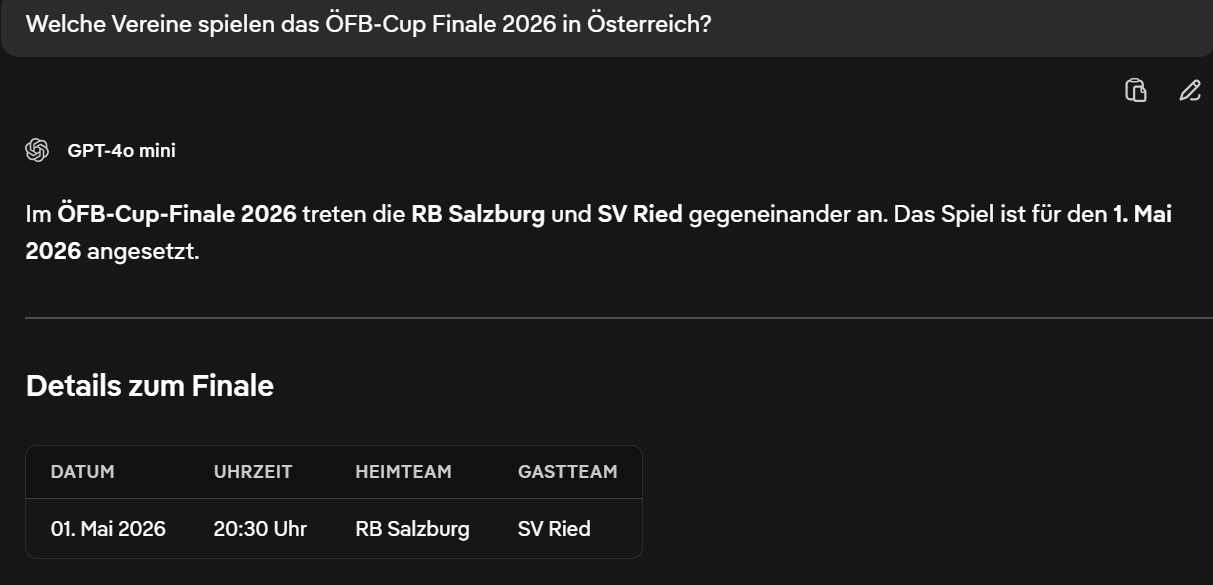This screenshot has height=585, width=1213.
Task: Click the Details zum Finale heading
Action: point(150,386)
